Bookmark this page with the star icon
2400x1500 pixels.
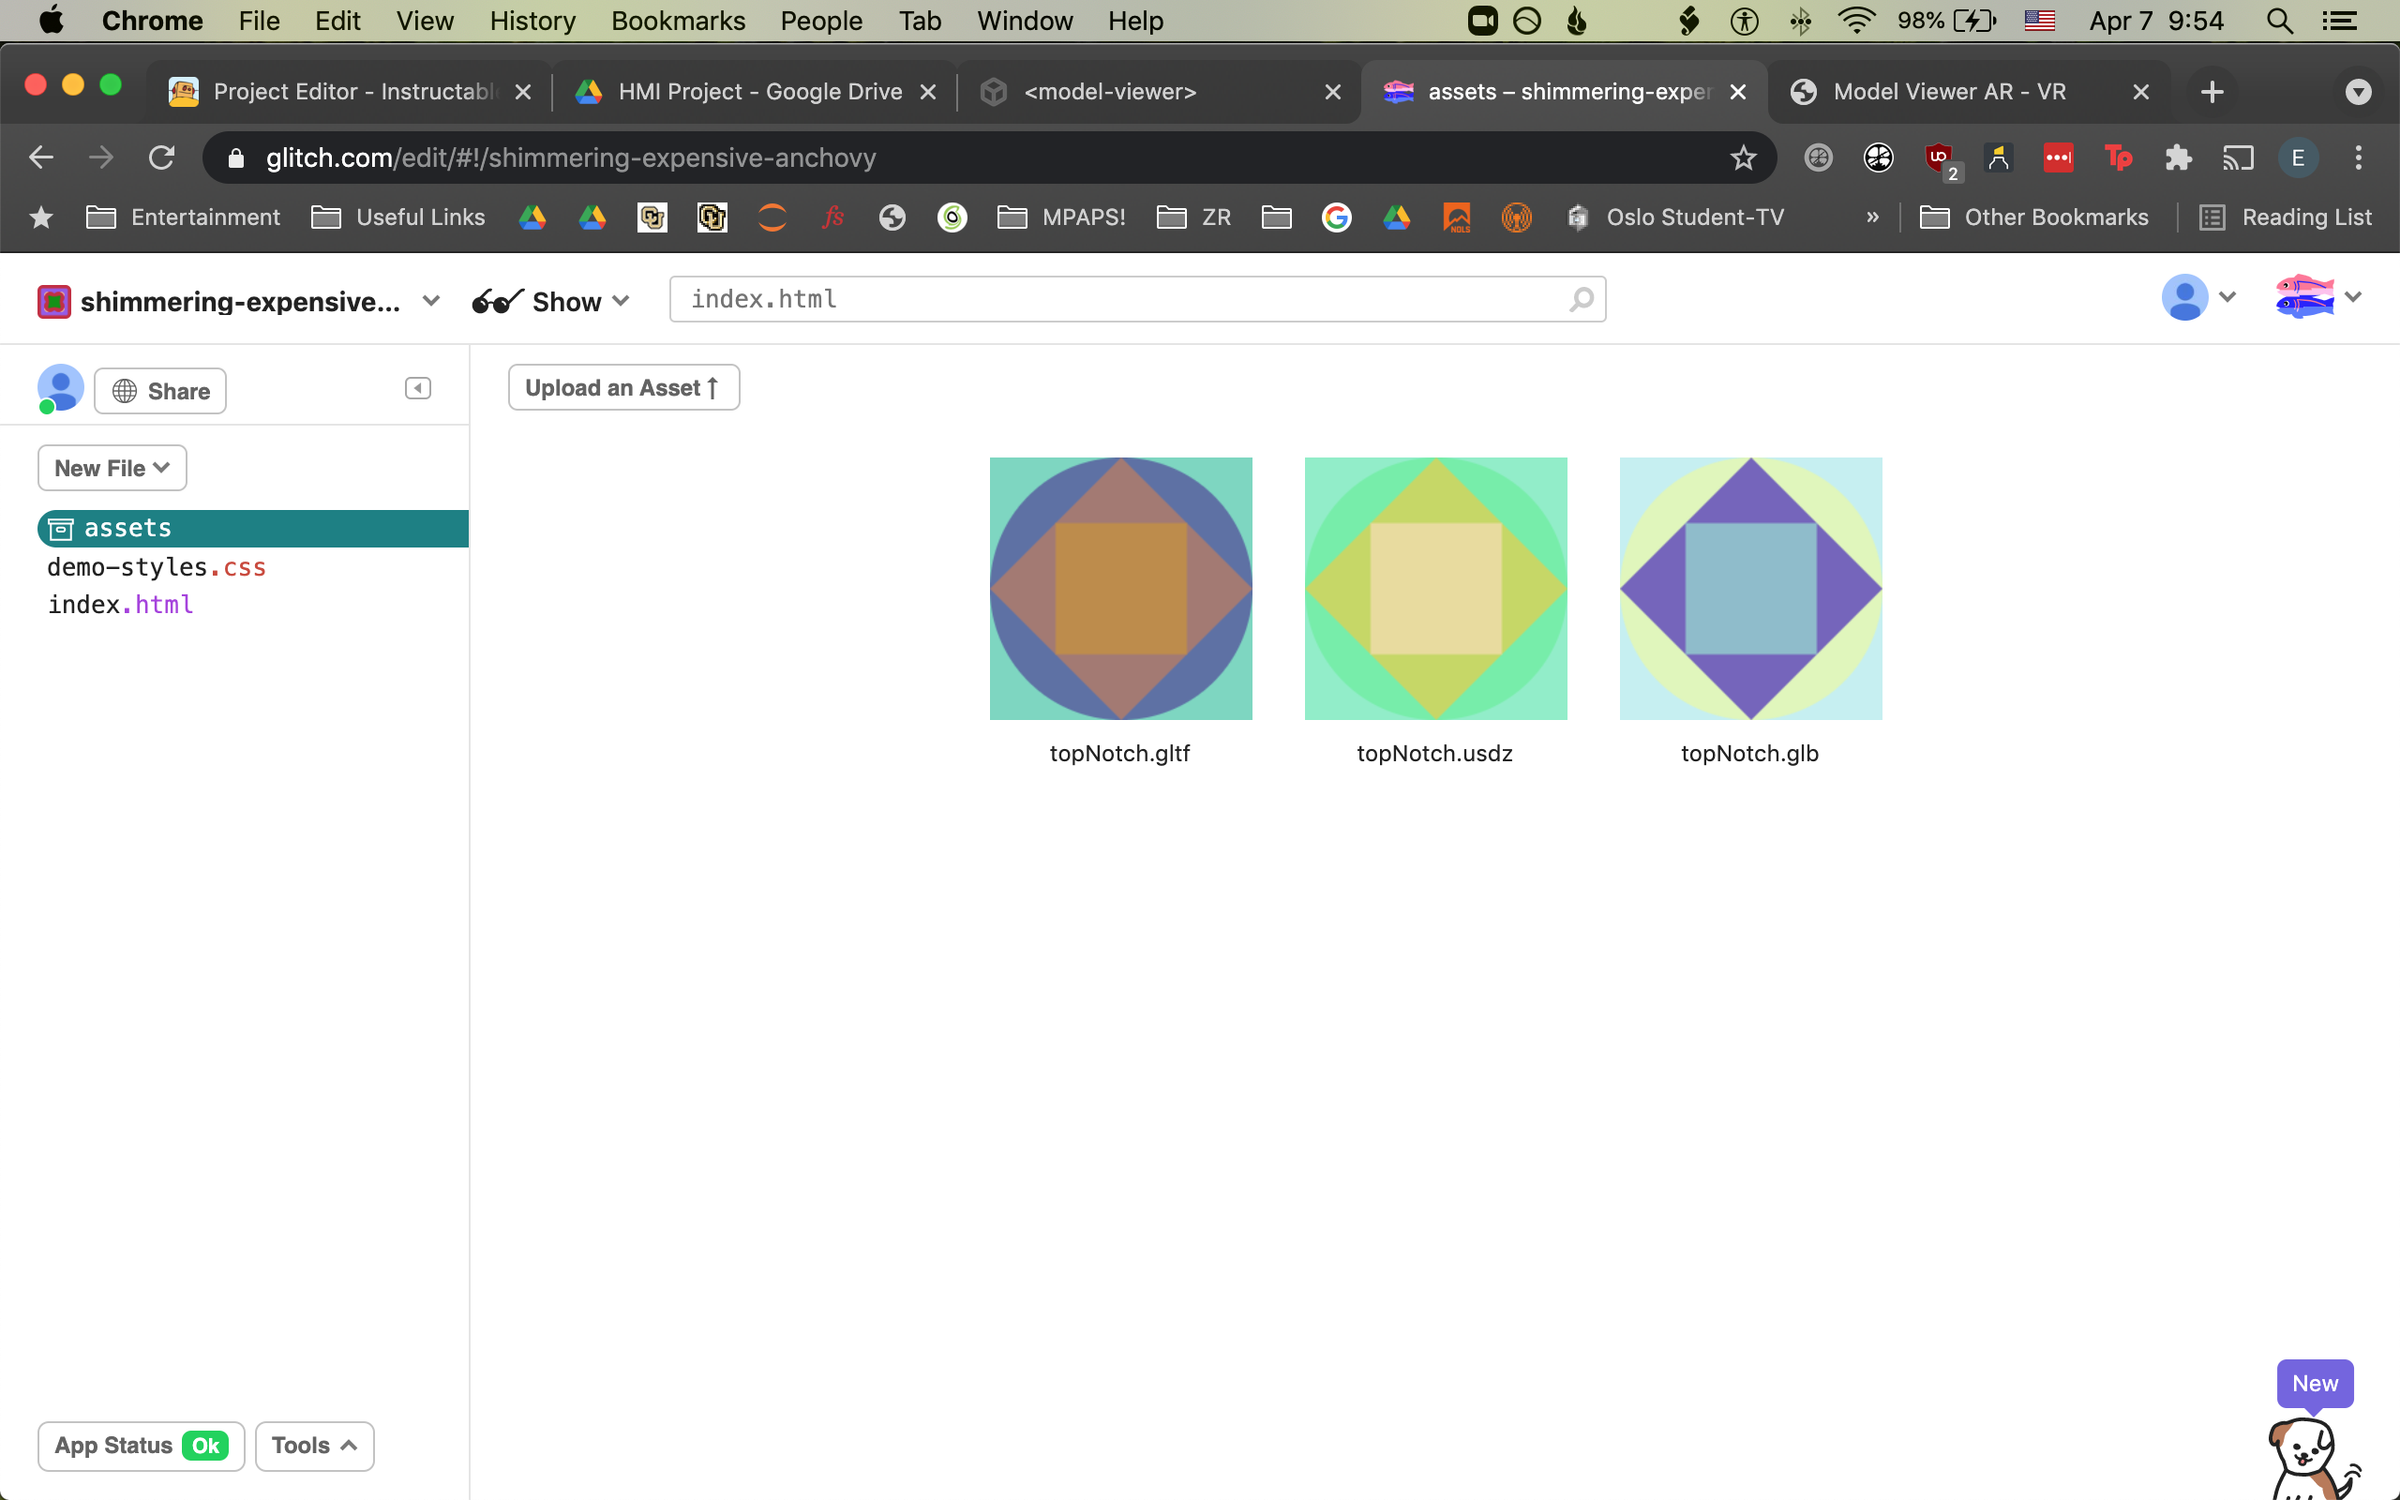tap(1743, 158)
